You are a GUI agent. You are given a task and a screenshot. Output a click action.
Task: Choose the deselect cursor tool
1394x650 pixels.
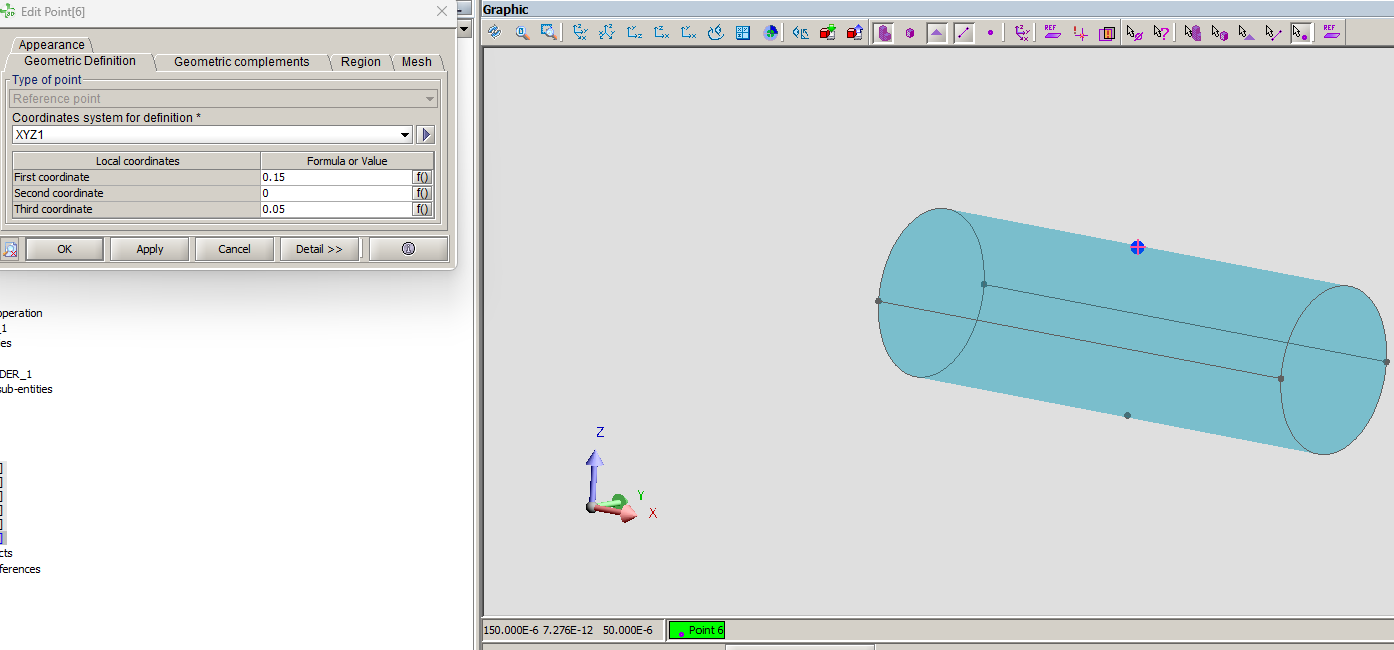click(1134, 33)
